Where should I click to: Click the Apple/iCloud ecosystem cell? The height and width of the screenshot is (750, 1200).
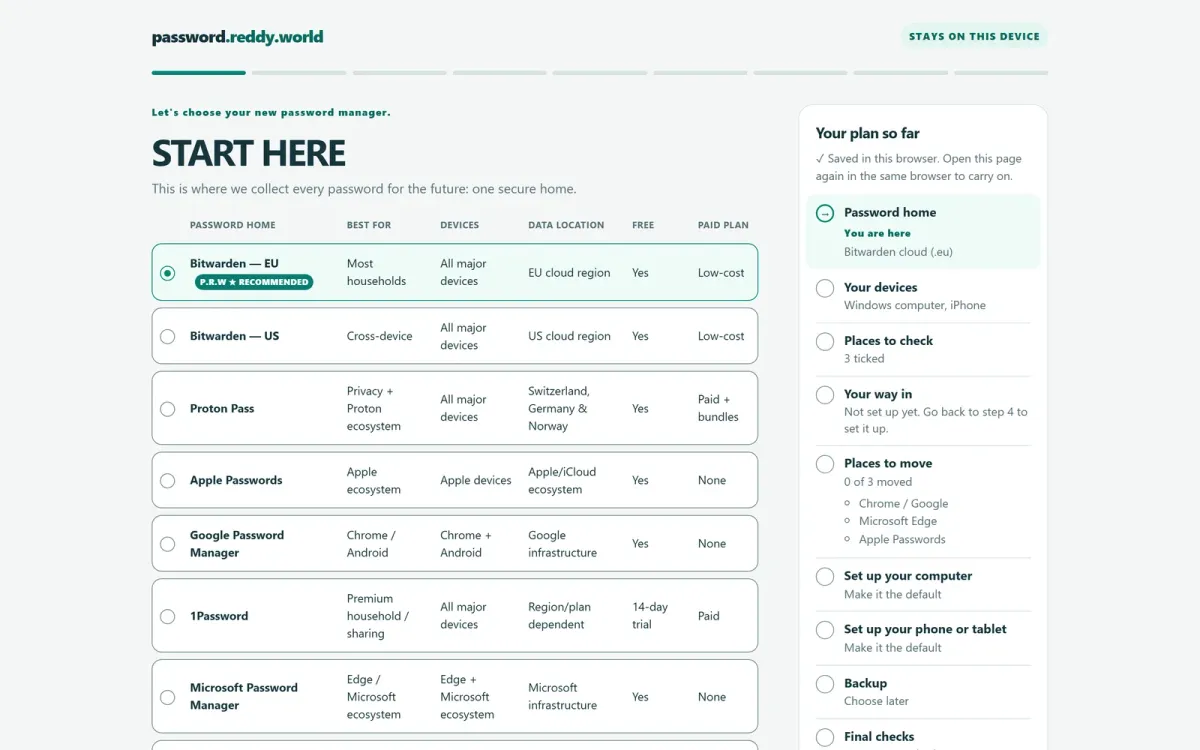[562, 481]
